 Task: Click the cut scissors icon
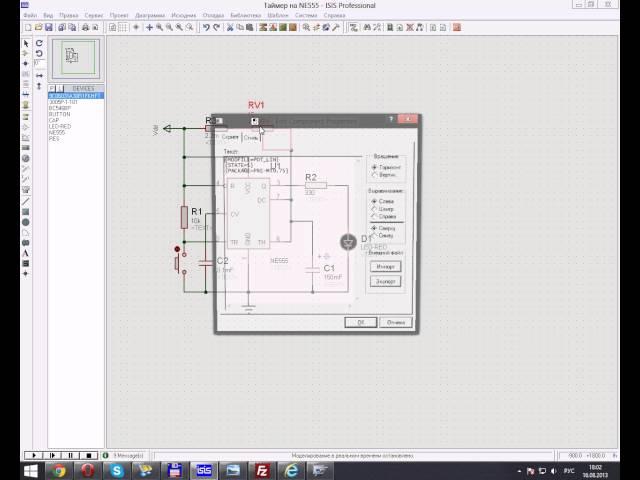coord(230,27)
